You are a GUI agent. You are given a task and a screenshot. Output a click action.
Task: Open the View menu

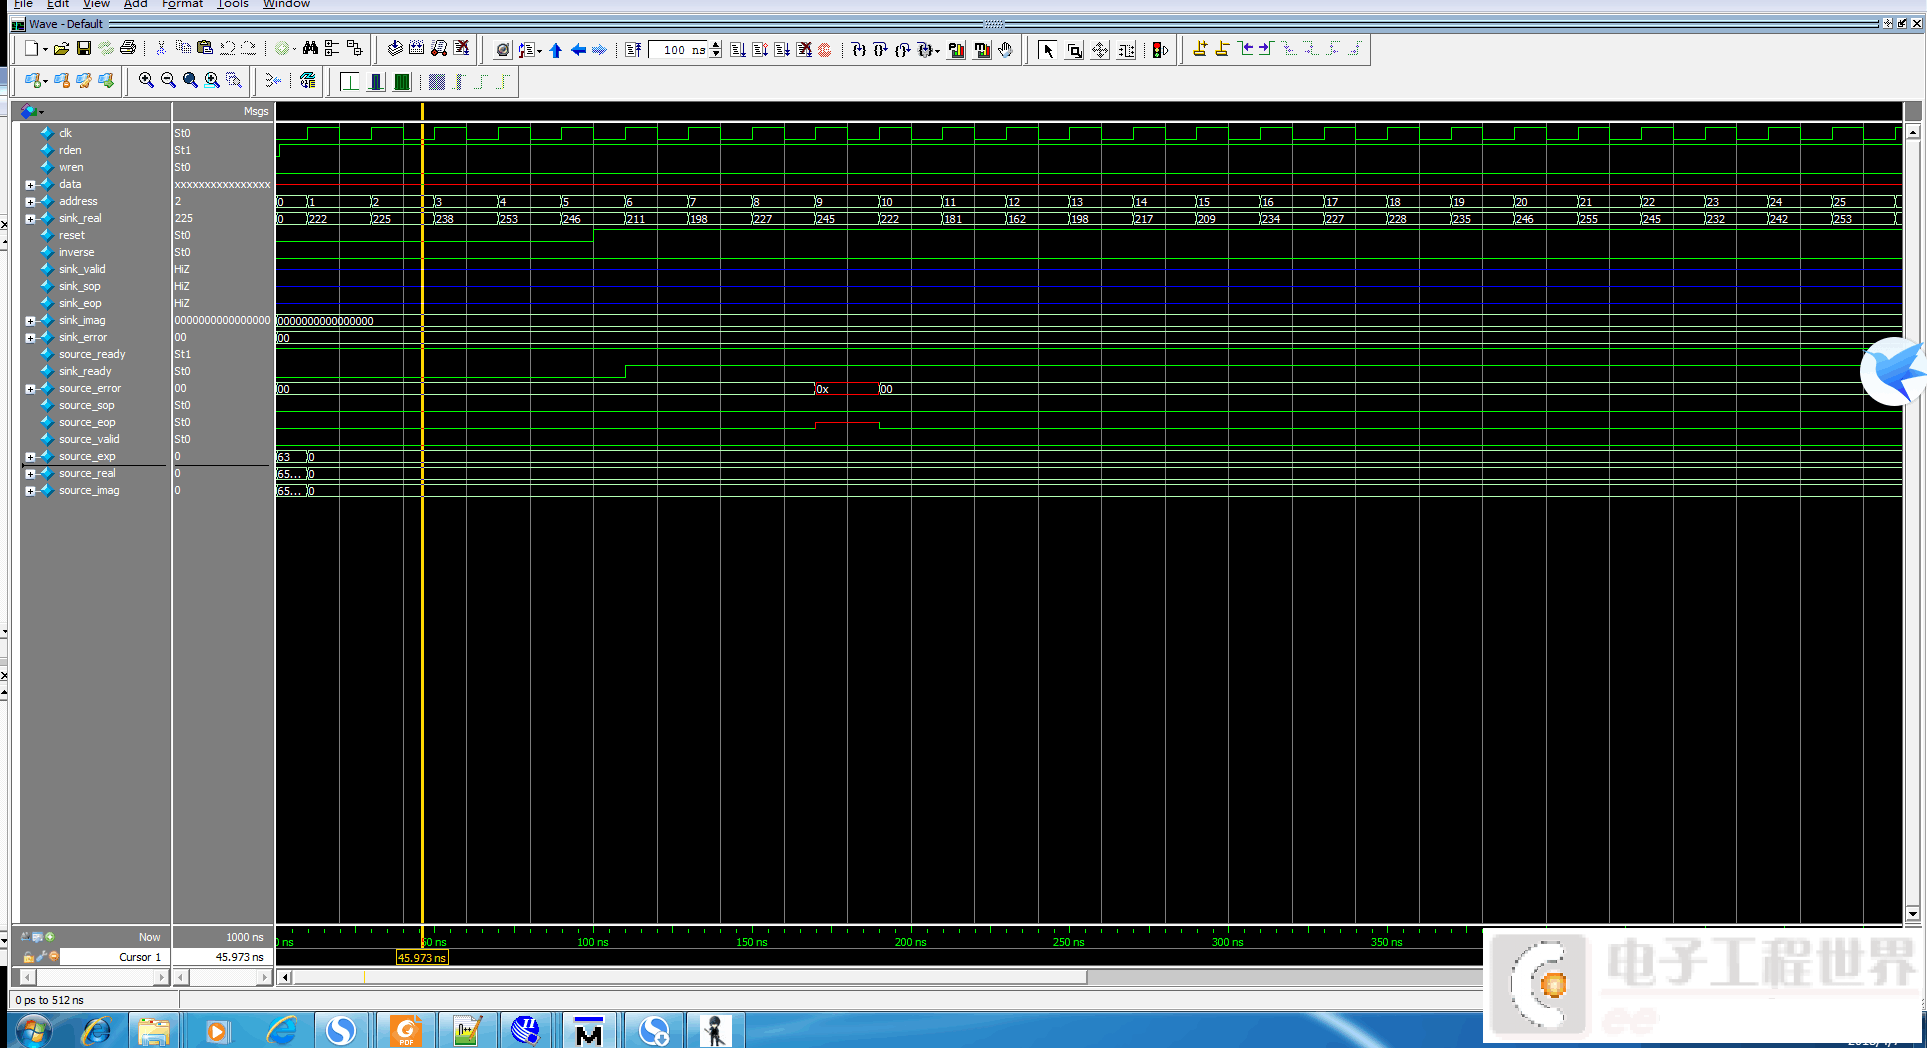[x=96, y=4]
